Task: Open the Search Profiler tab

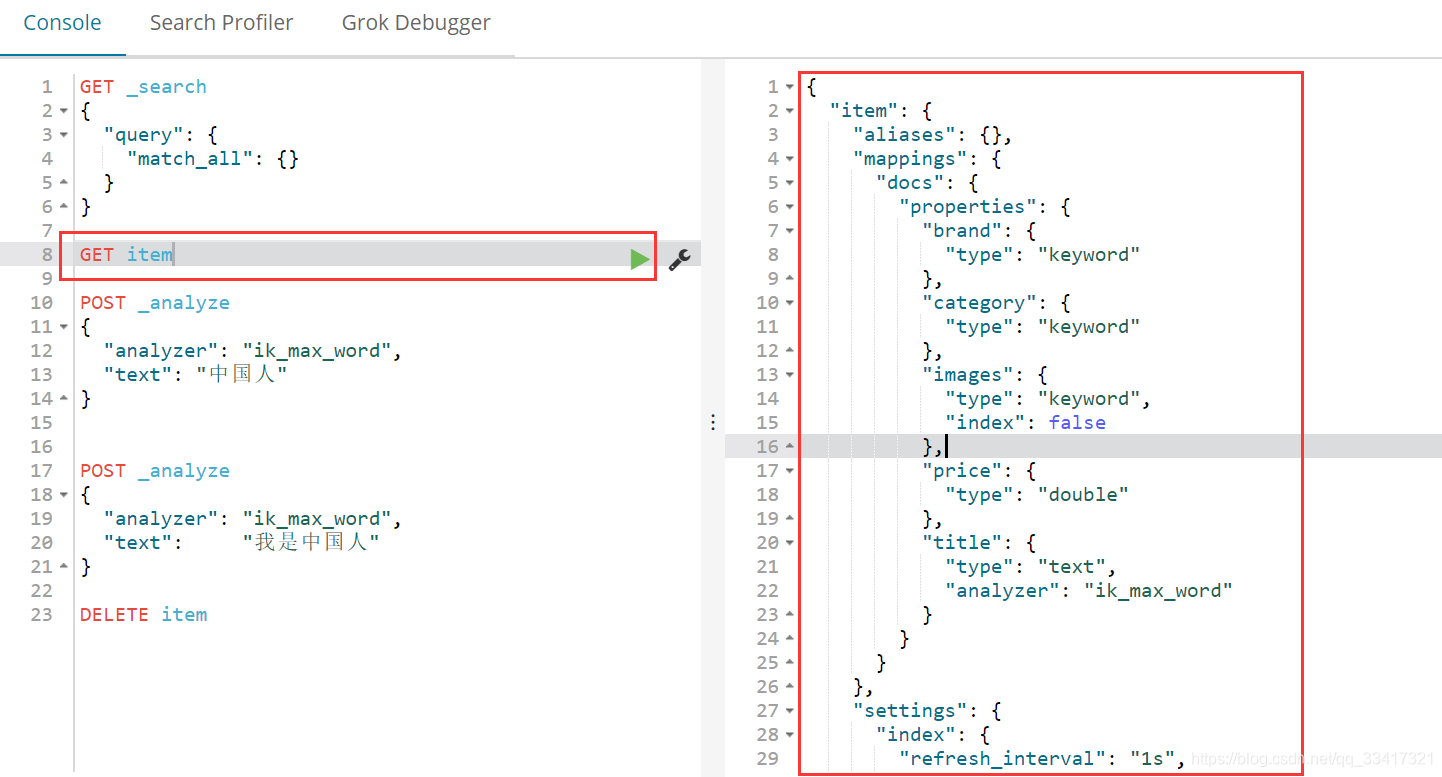Action: click(221, 23)
